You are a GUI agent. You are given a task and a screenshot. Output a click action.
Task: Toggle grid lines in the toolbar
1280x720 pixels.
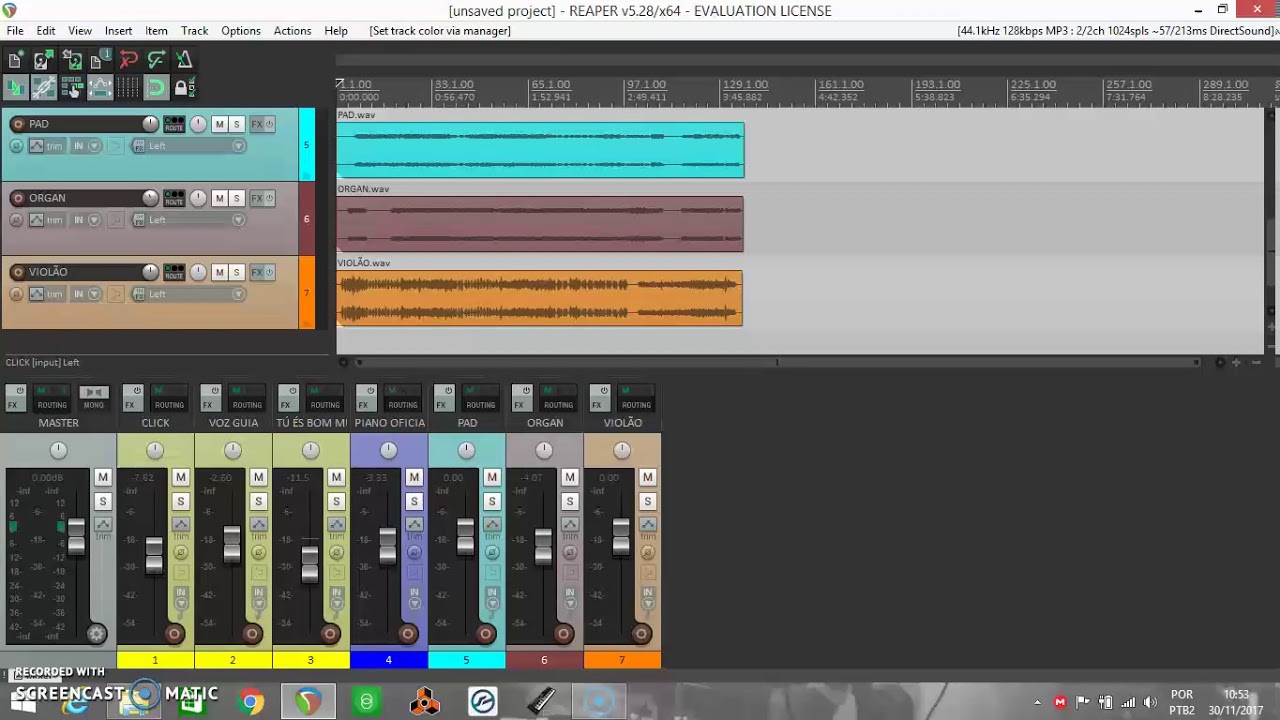[128, 88]
